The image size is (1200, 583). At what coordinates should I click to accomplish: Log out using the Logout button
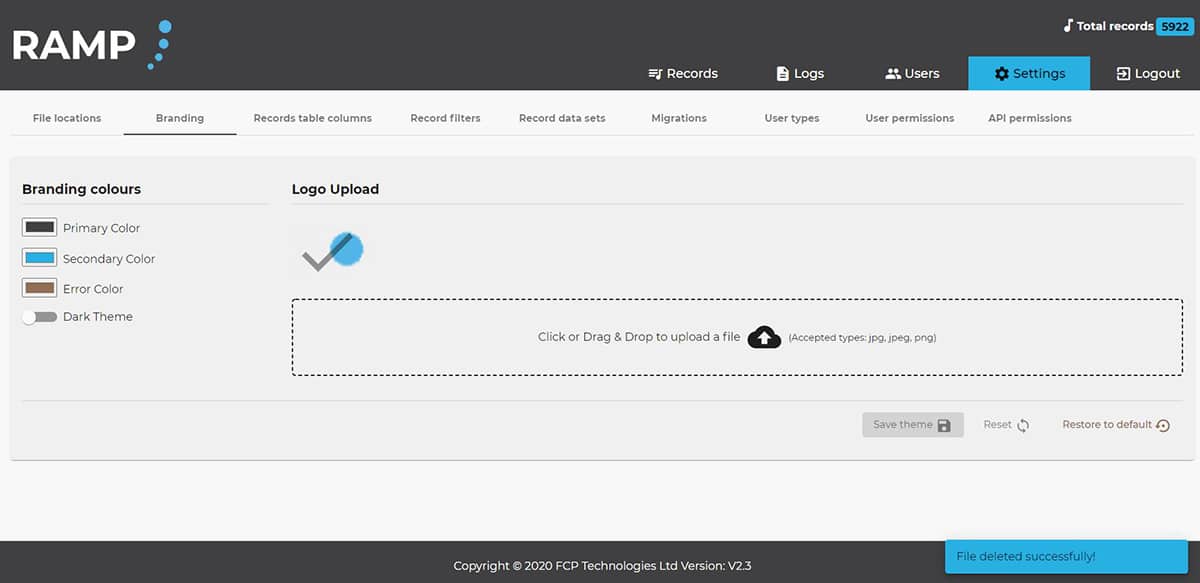(1148, 73)
